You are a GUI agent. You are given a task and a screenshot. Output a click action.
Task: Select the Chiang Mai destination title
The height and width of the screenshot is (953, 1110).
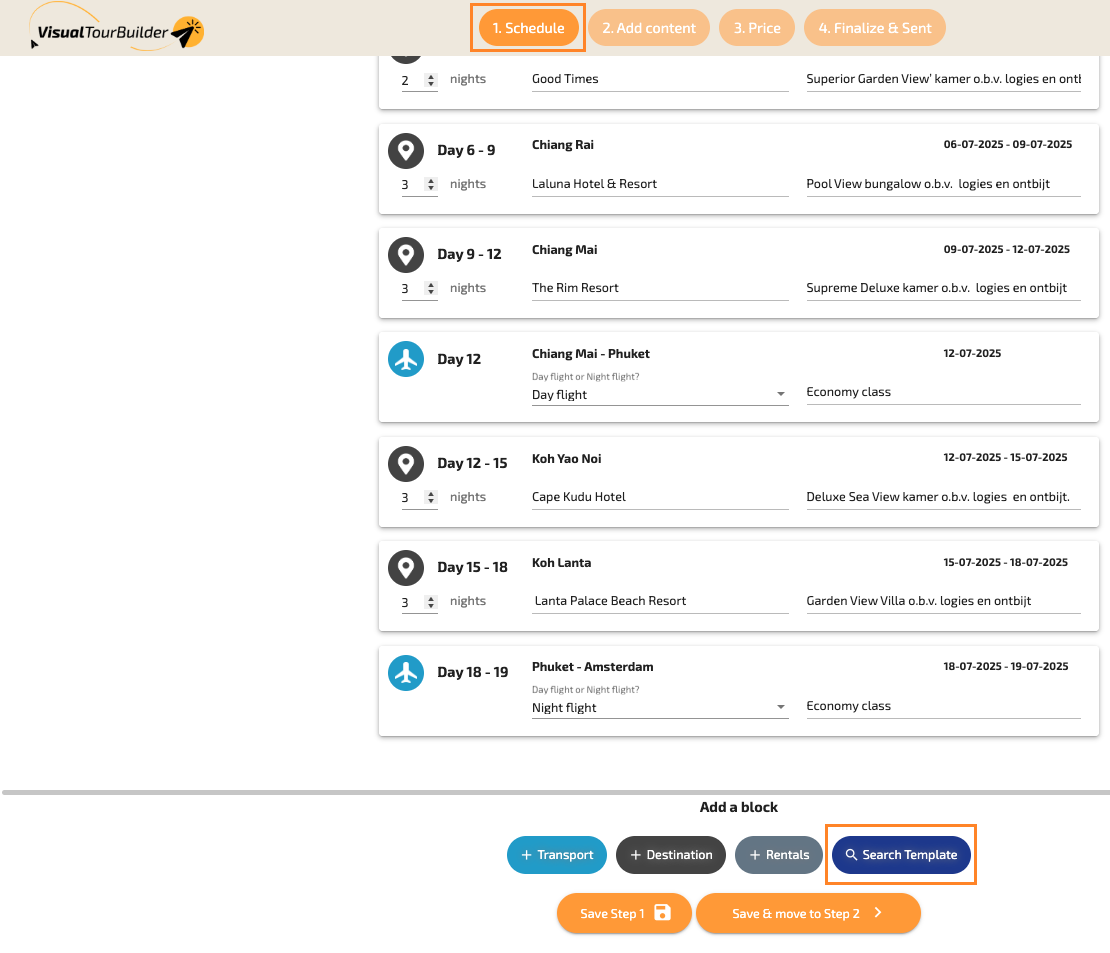point(564,249)
